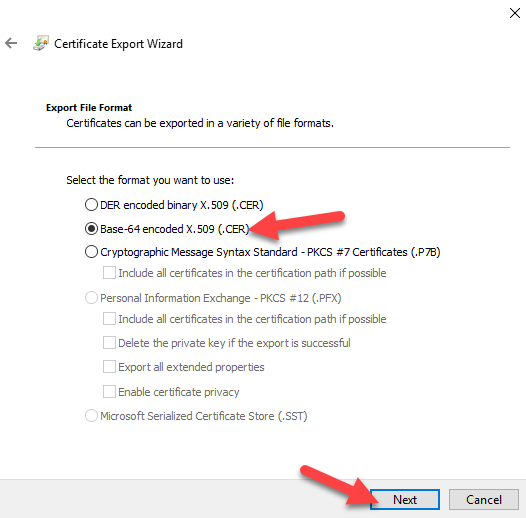Select Base-64 encoded X.509 radio button
526x518 pixels.
click(91, 228)
